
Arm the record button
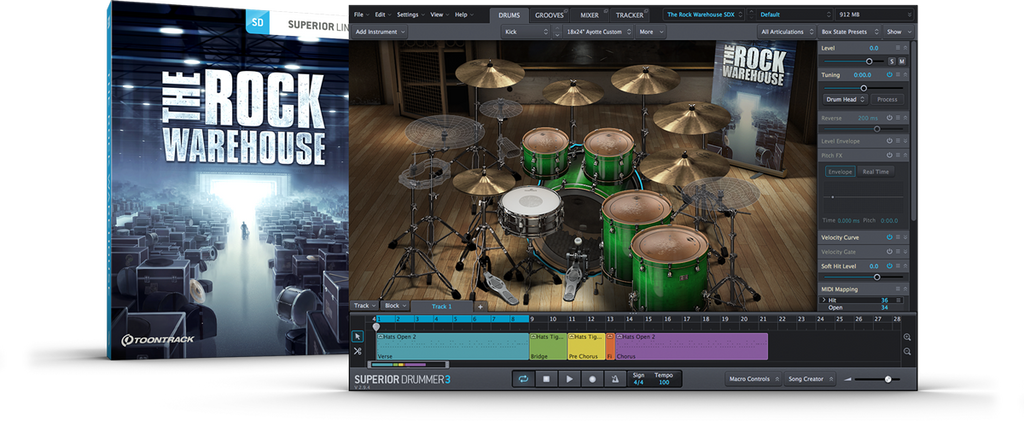coord(592,379)
